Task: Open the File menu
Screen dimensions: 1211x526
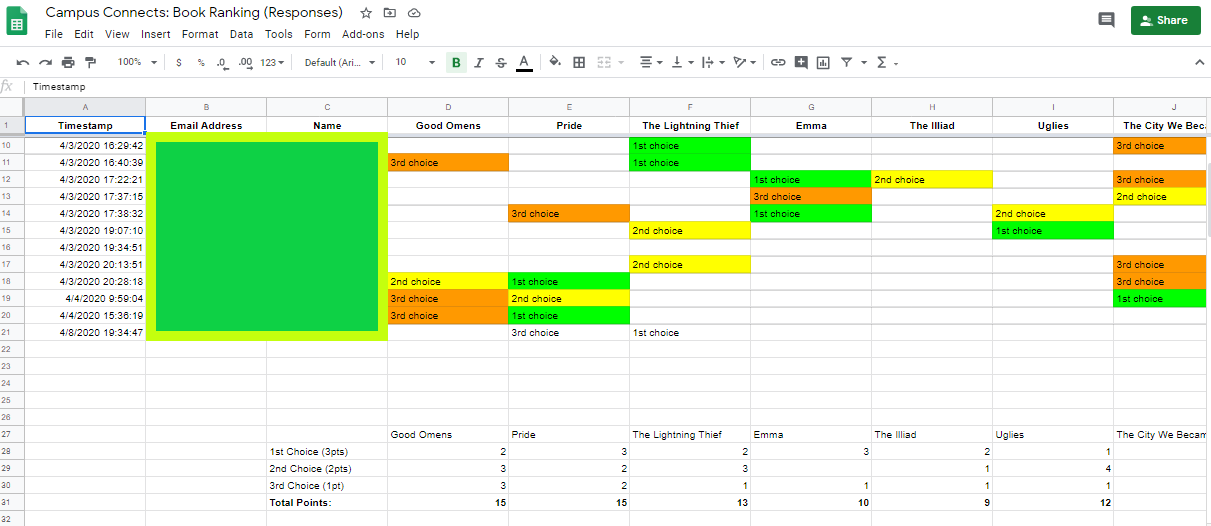Action: (54, 34)
